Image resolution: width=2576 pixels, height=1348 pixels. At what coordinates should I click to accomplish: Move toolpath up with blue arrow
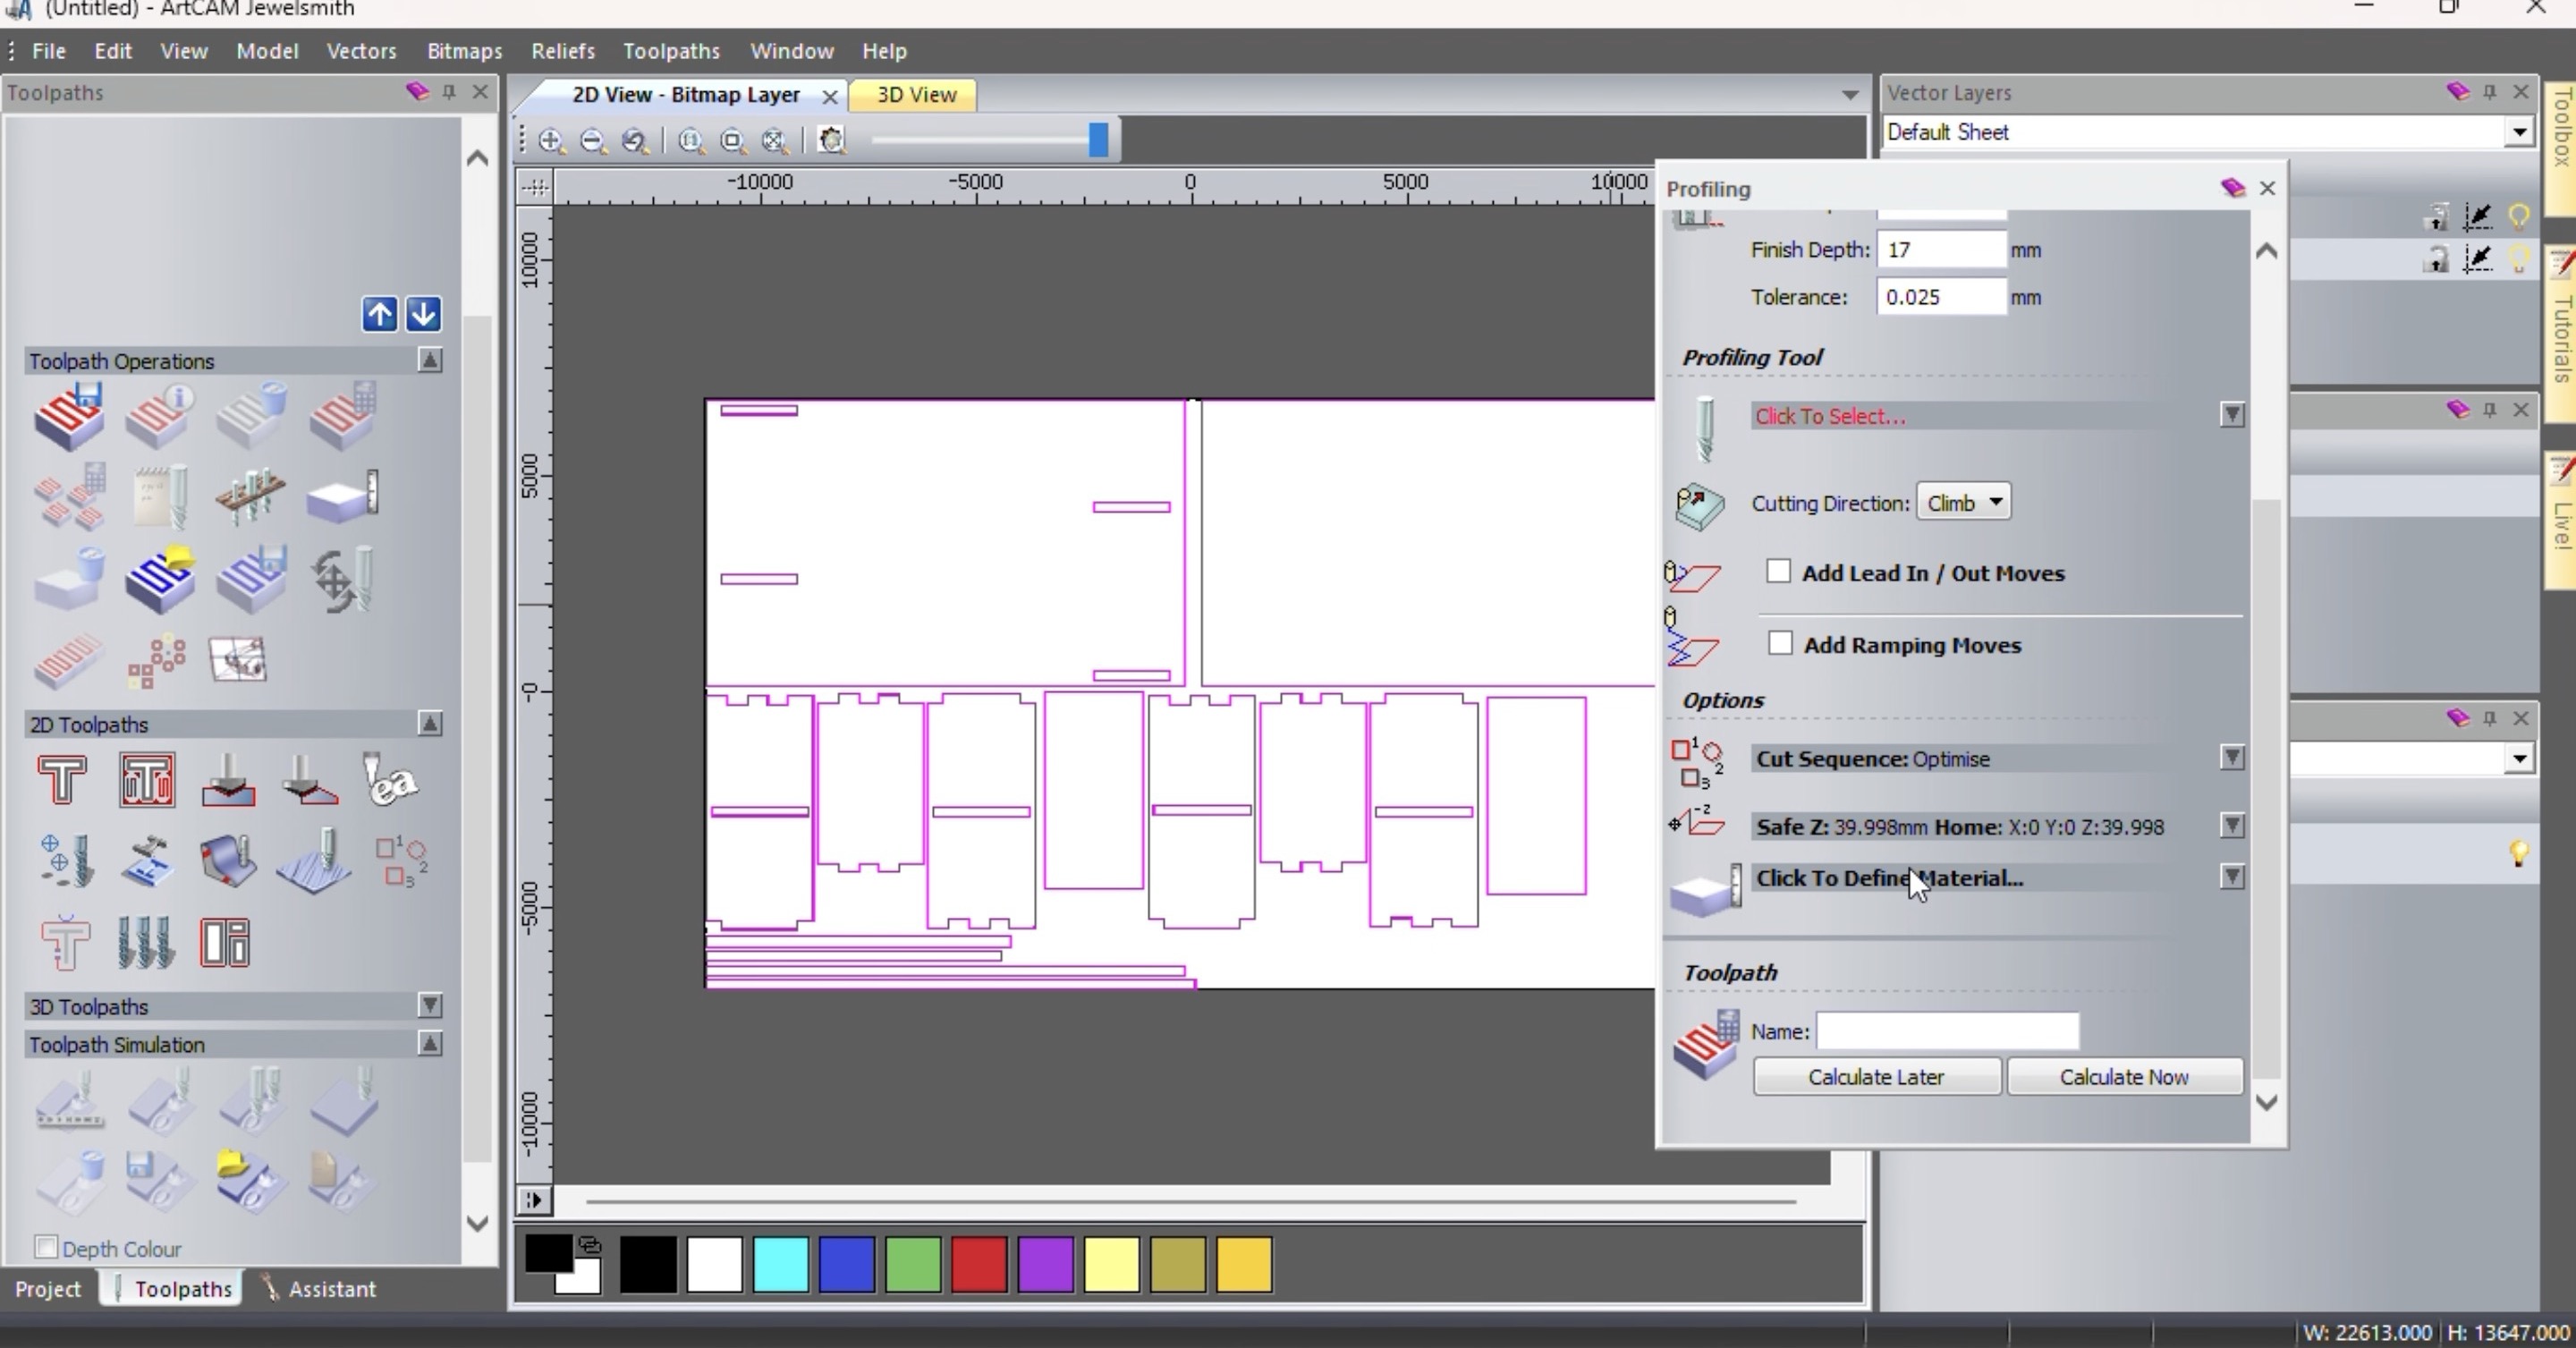[379, 314]
